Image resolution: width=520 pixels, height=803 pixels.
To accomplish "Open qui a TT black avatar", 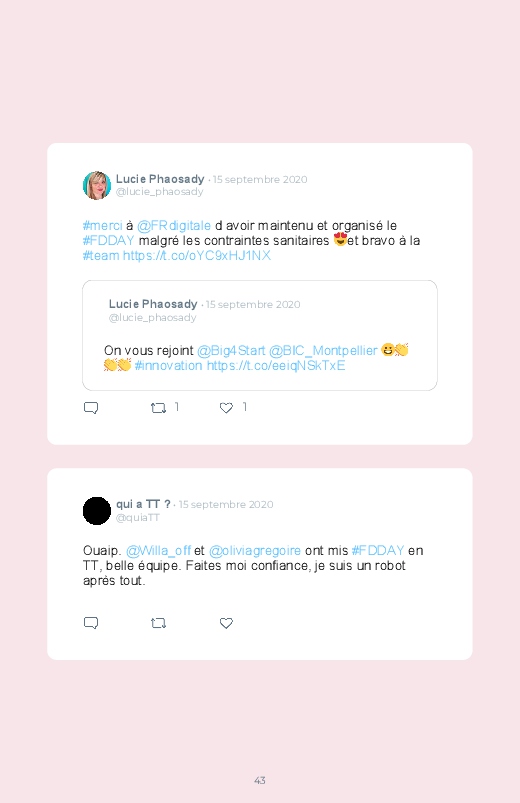I will pos(97,511).
